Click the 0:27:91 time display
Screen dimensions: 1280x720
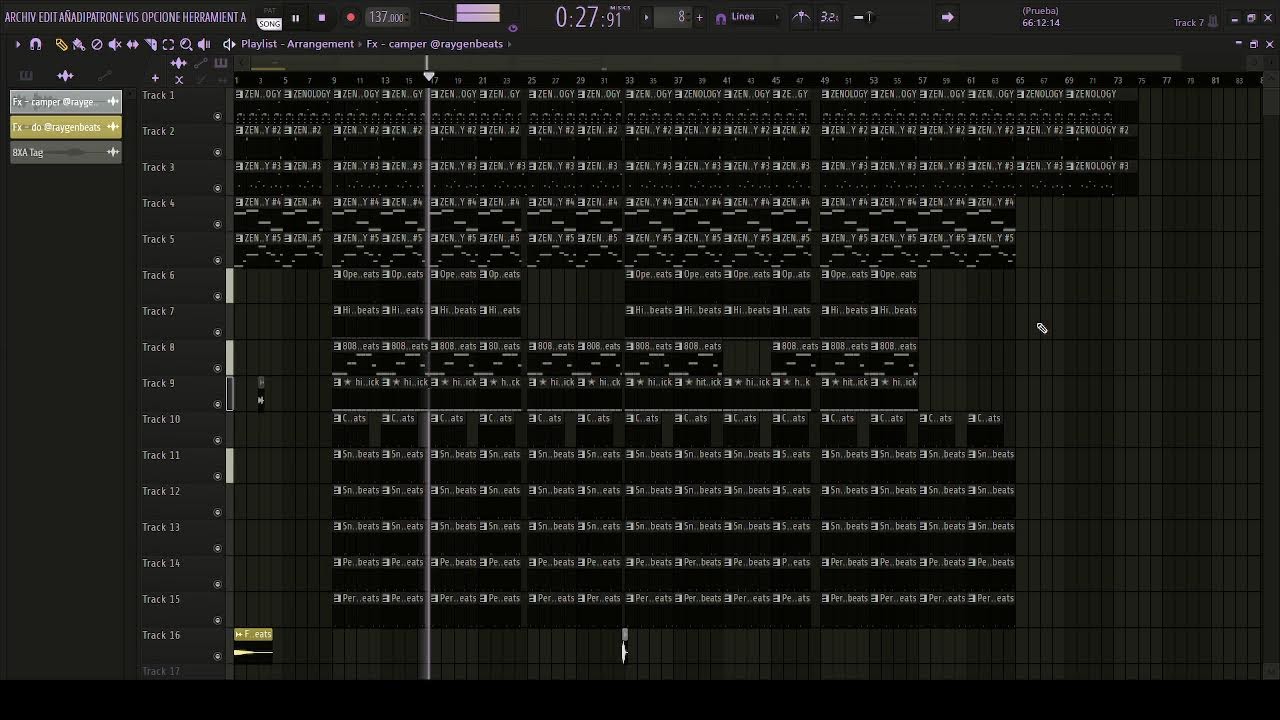coord(589,17)
